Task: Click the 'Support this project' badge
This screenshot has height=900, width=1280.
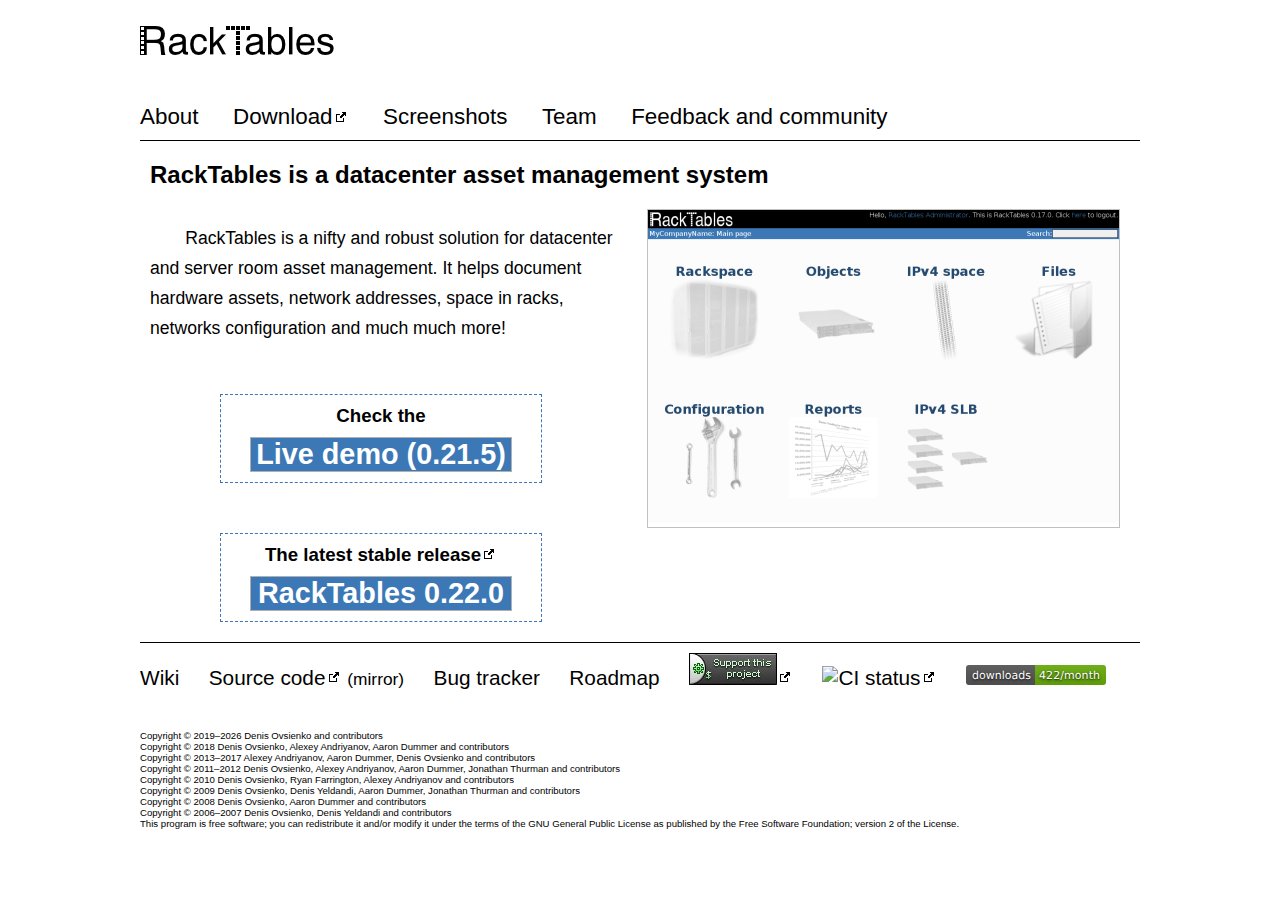Action: coord(733,669)
